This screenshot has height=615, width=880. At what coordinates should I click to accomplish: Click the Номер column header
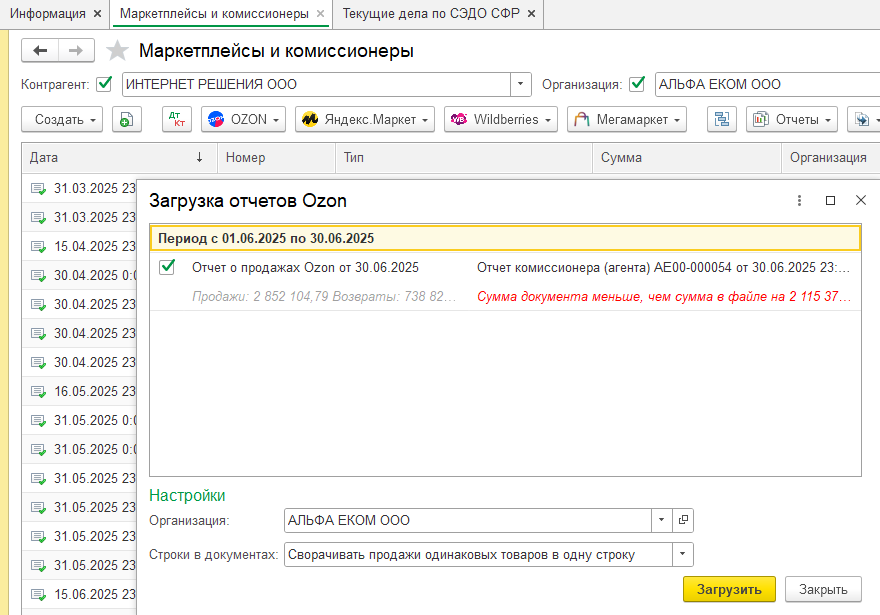coord(276,158)
